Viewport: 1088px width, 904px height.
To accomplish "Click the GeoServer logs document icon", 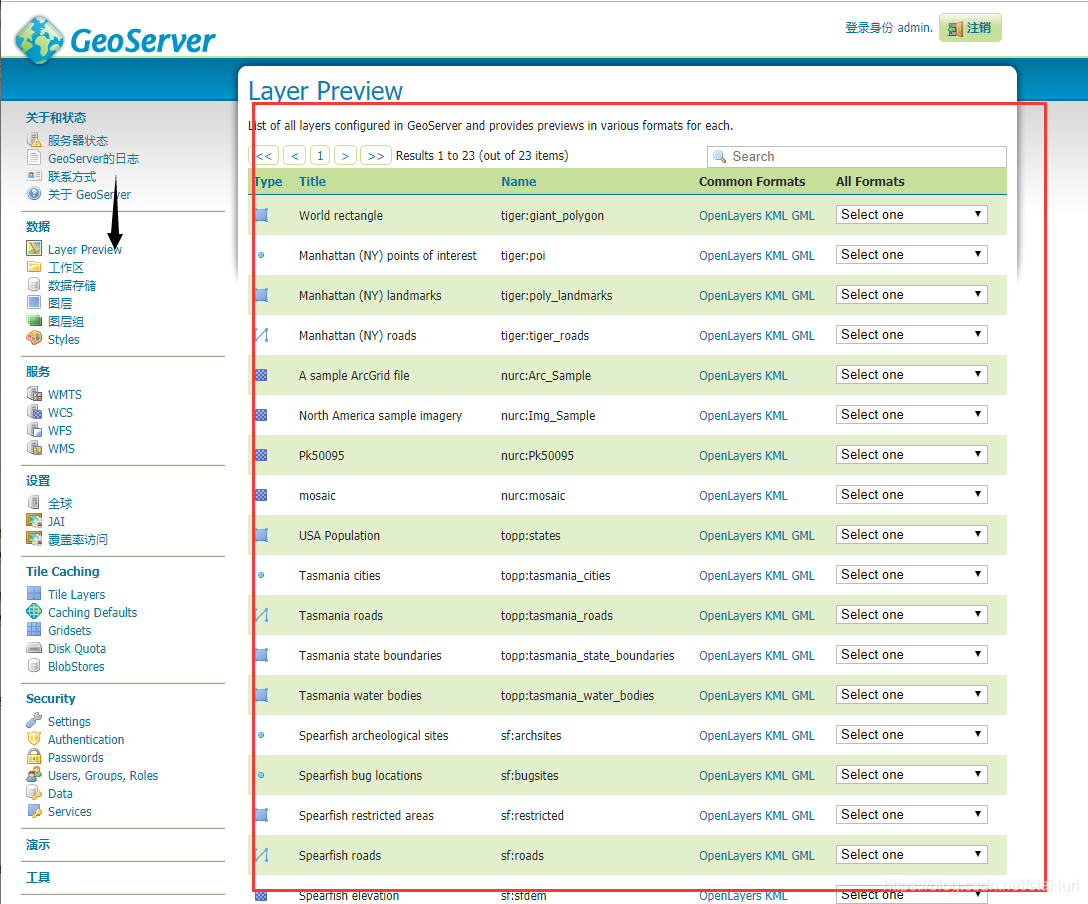I will [x=34, y=157].
